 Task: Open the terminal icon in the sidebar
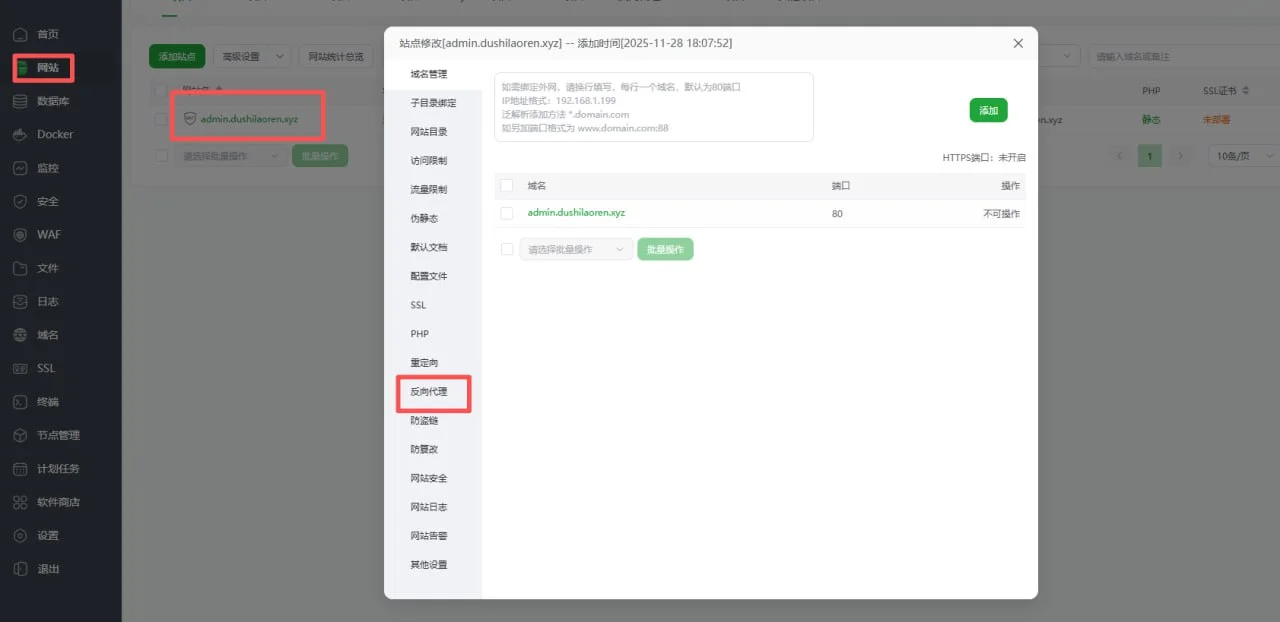(x=20, y=402)
